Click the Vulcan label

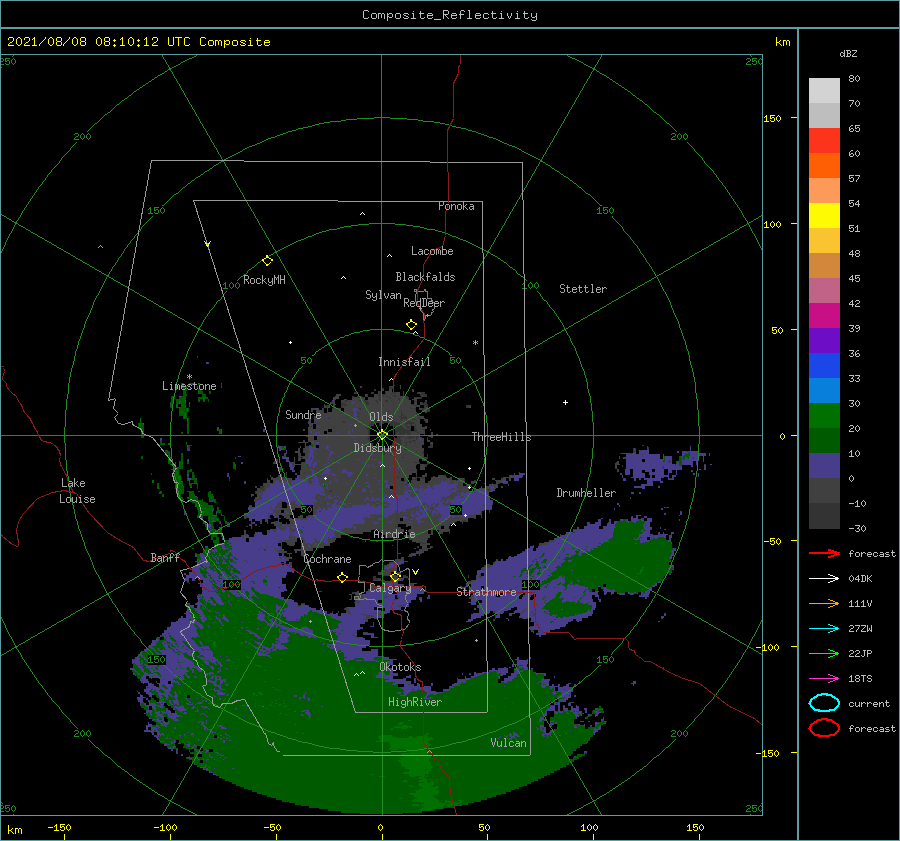(x=508, y=742)
